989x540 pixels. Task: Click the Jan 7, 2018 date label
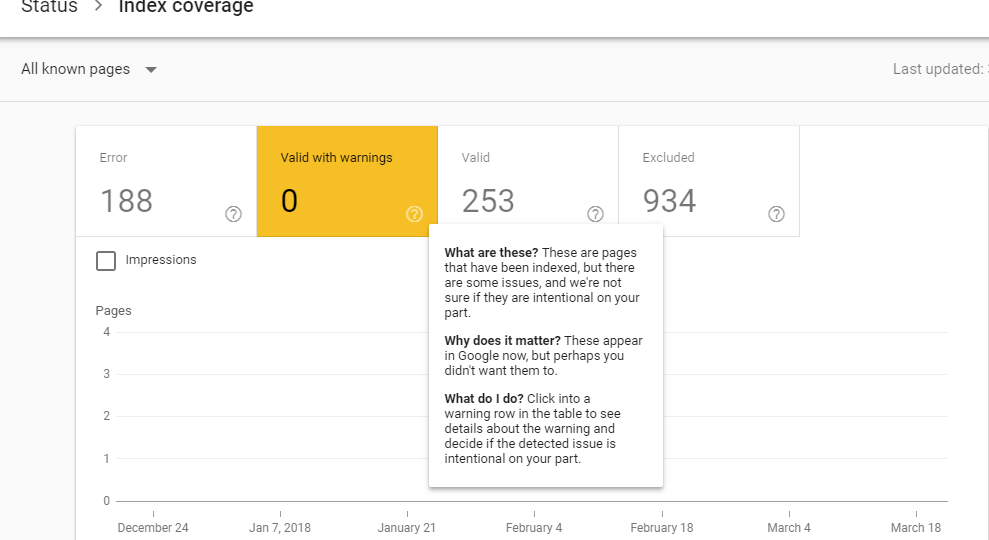[280, 527]
